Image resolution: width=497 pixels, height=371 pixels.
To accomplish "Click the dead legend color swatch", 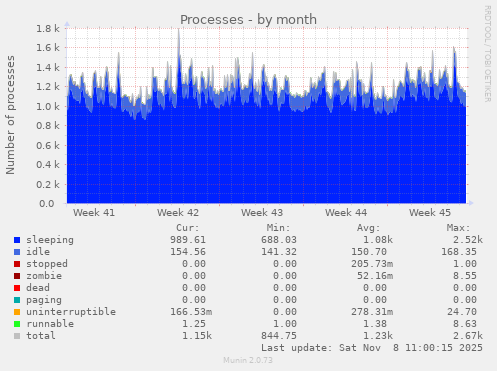I will 17,288.
